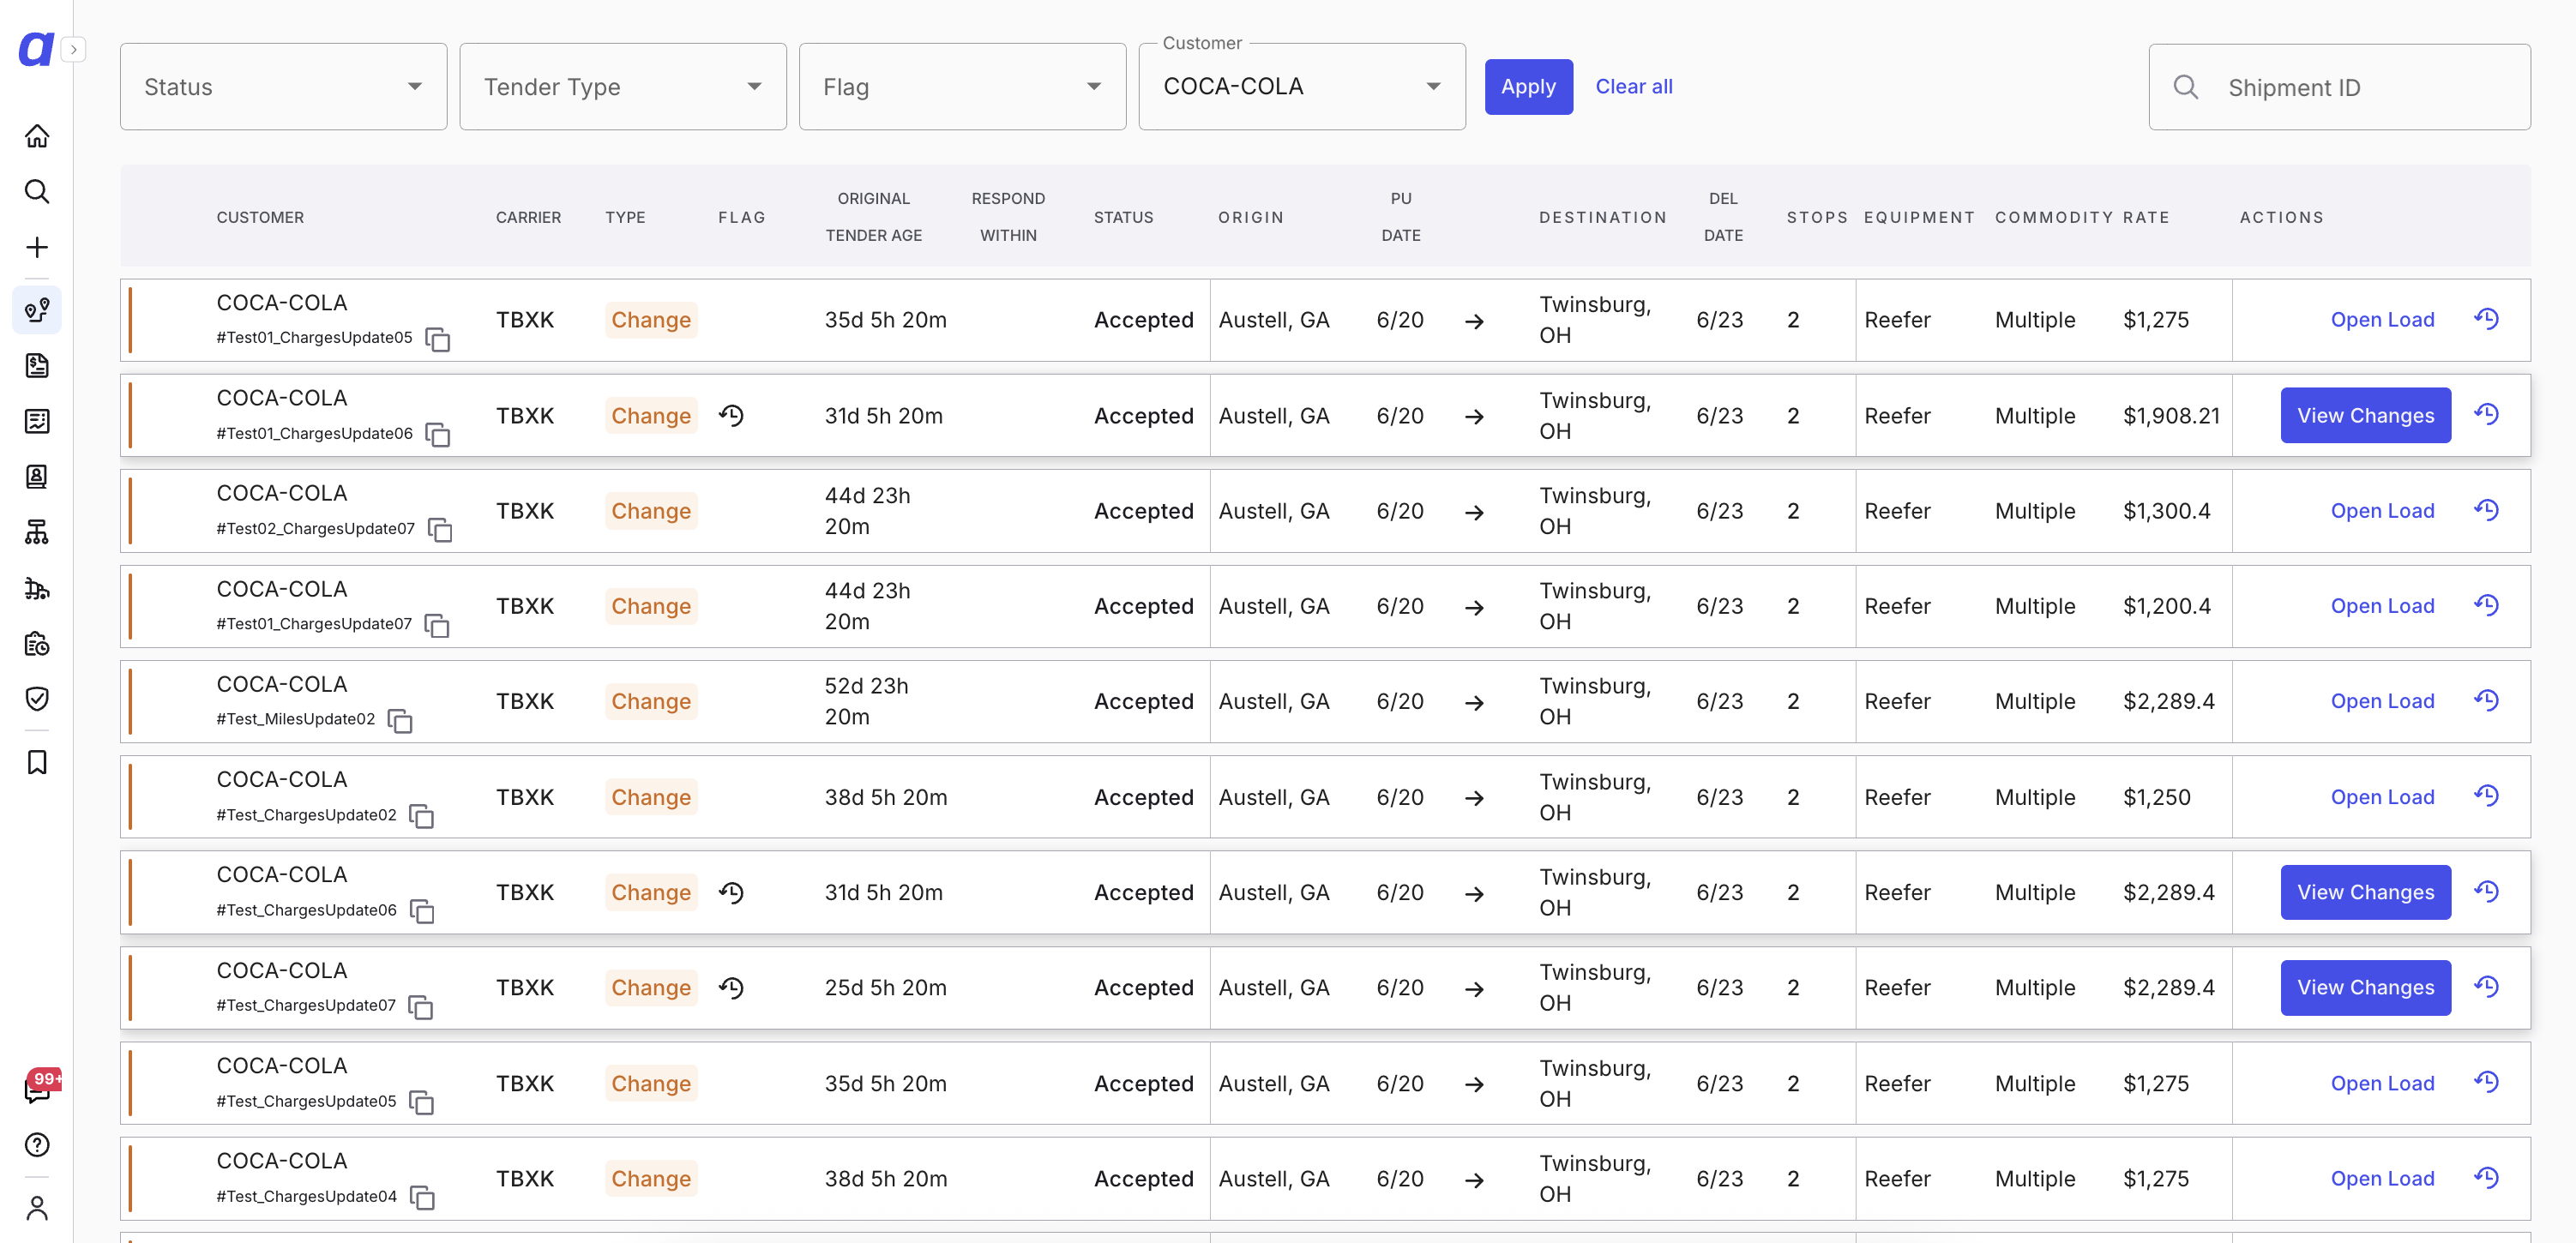The width and height of the screenshot is (2576, 1243).
Task: Copy shipment ID #Test_MilesUpdate02
Action: (400, 720)
